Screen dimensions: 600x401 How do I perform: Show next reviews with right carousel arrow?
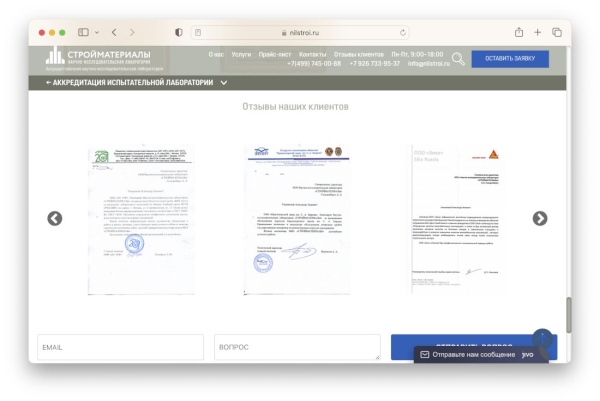[540, 218]
